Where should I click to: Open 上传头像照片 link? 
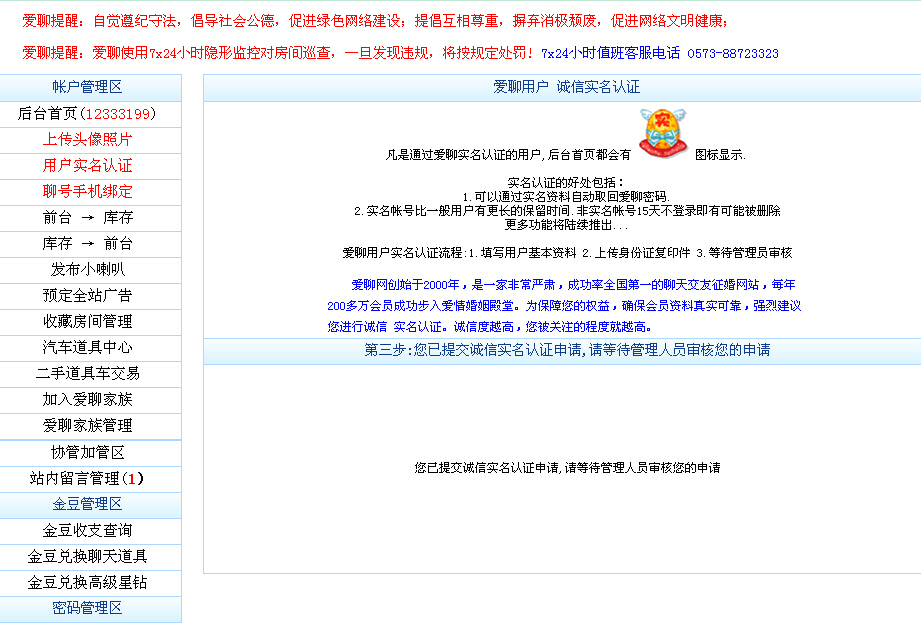[87, 140]
